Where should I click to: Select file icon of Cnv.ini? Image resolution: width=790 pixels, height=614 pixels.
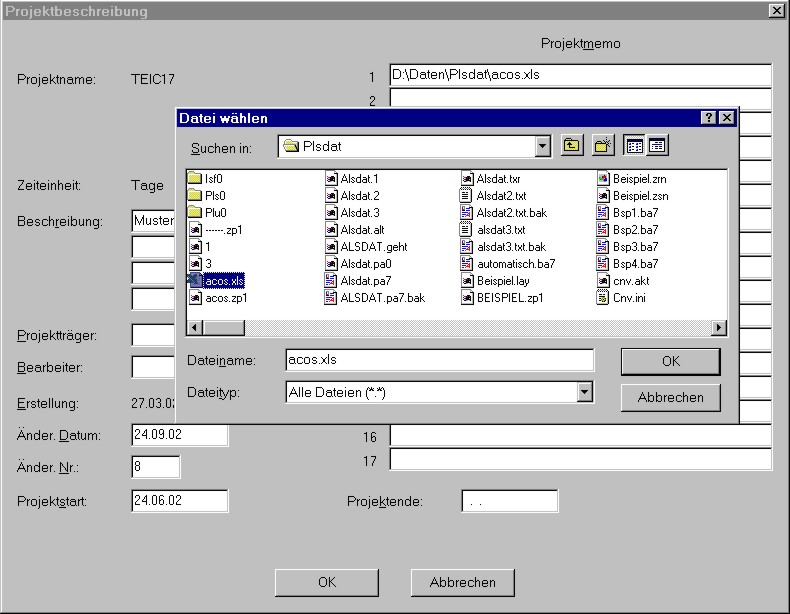coord(603,298)
